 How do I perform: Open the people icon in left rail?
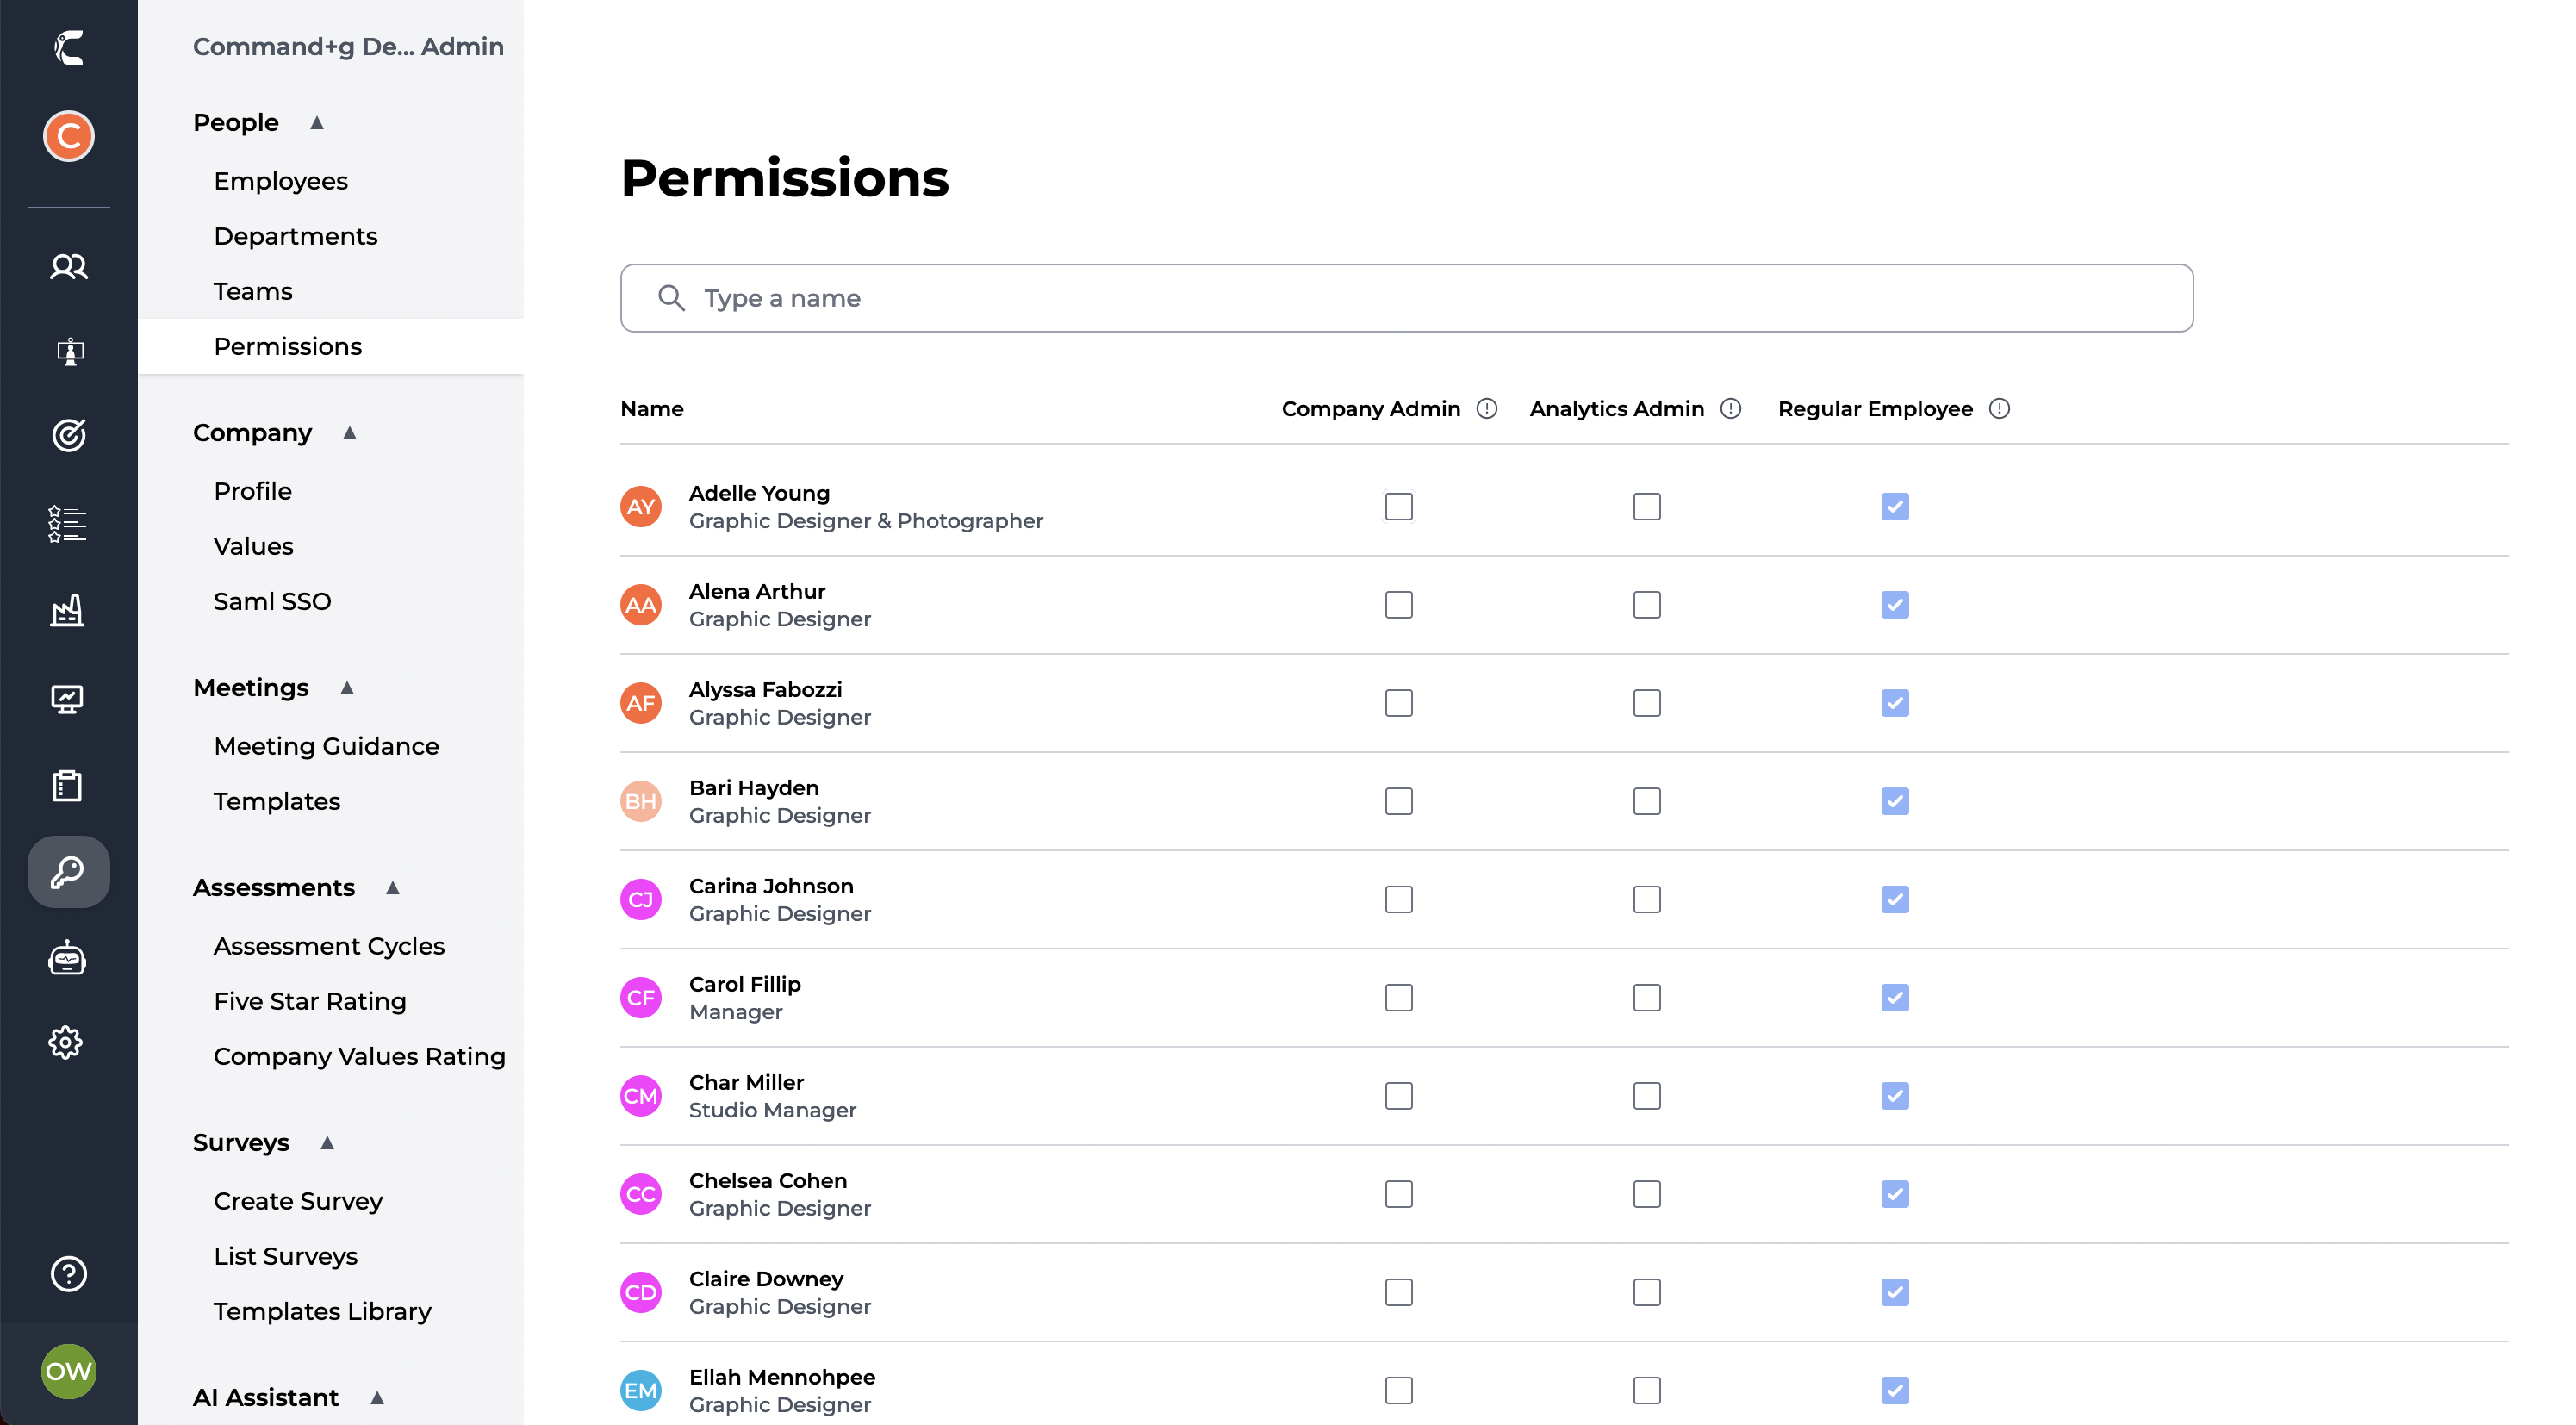pos(68,266)
